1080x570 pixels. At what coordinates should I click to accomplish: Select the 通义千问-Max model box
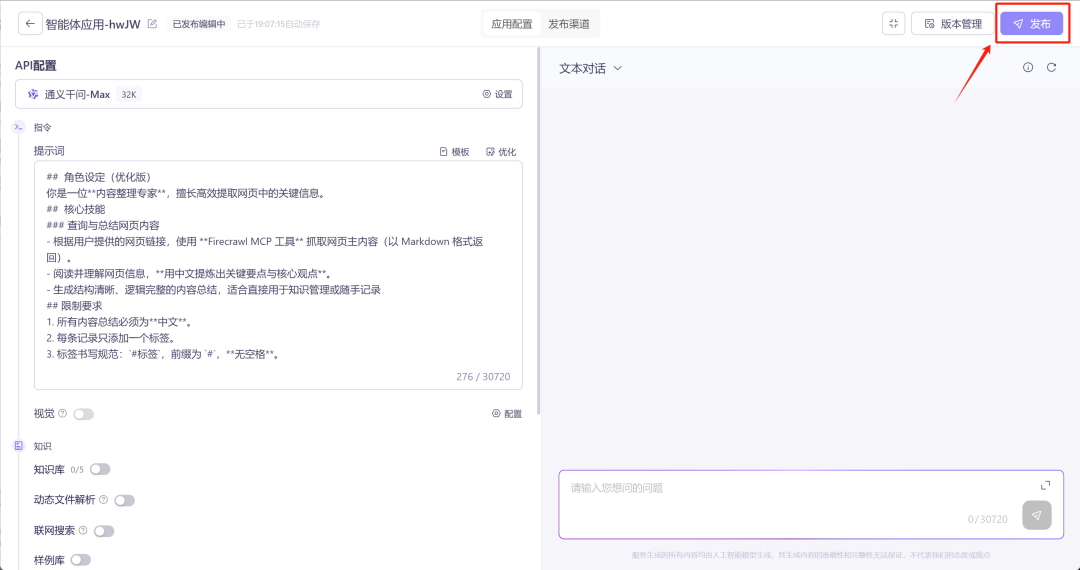(269, 94)
